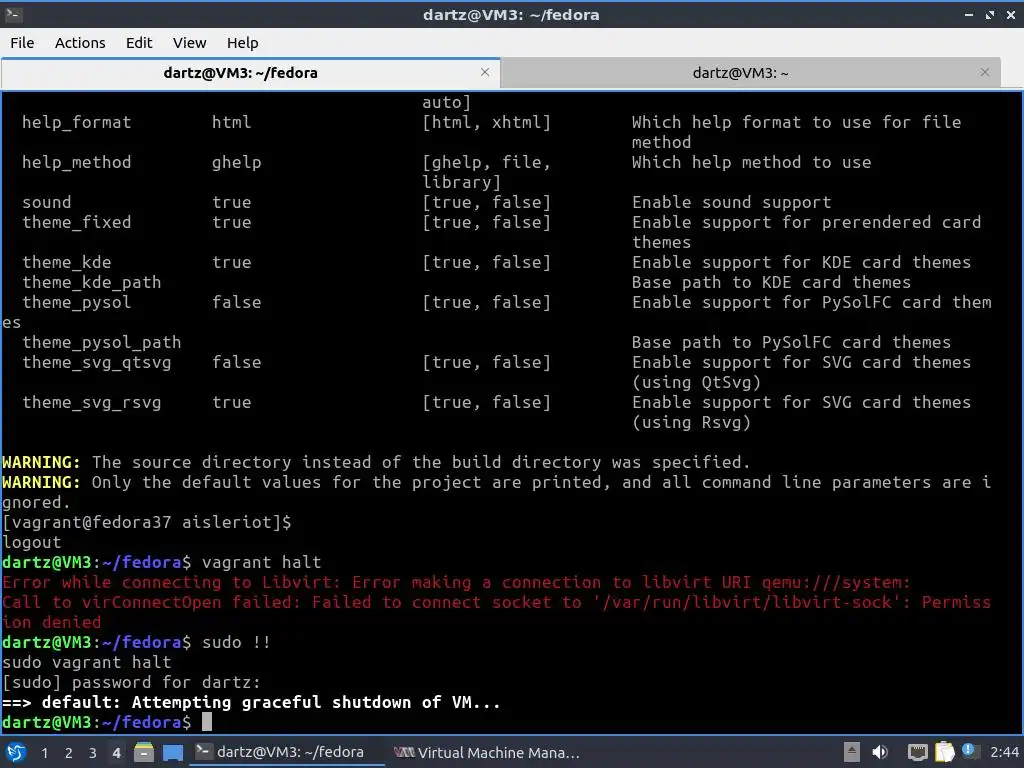Click the 'sudo vagrant halt' line
This screenshot has width=1024, height=768.
[86, 662]
